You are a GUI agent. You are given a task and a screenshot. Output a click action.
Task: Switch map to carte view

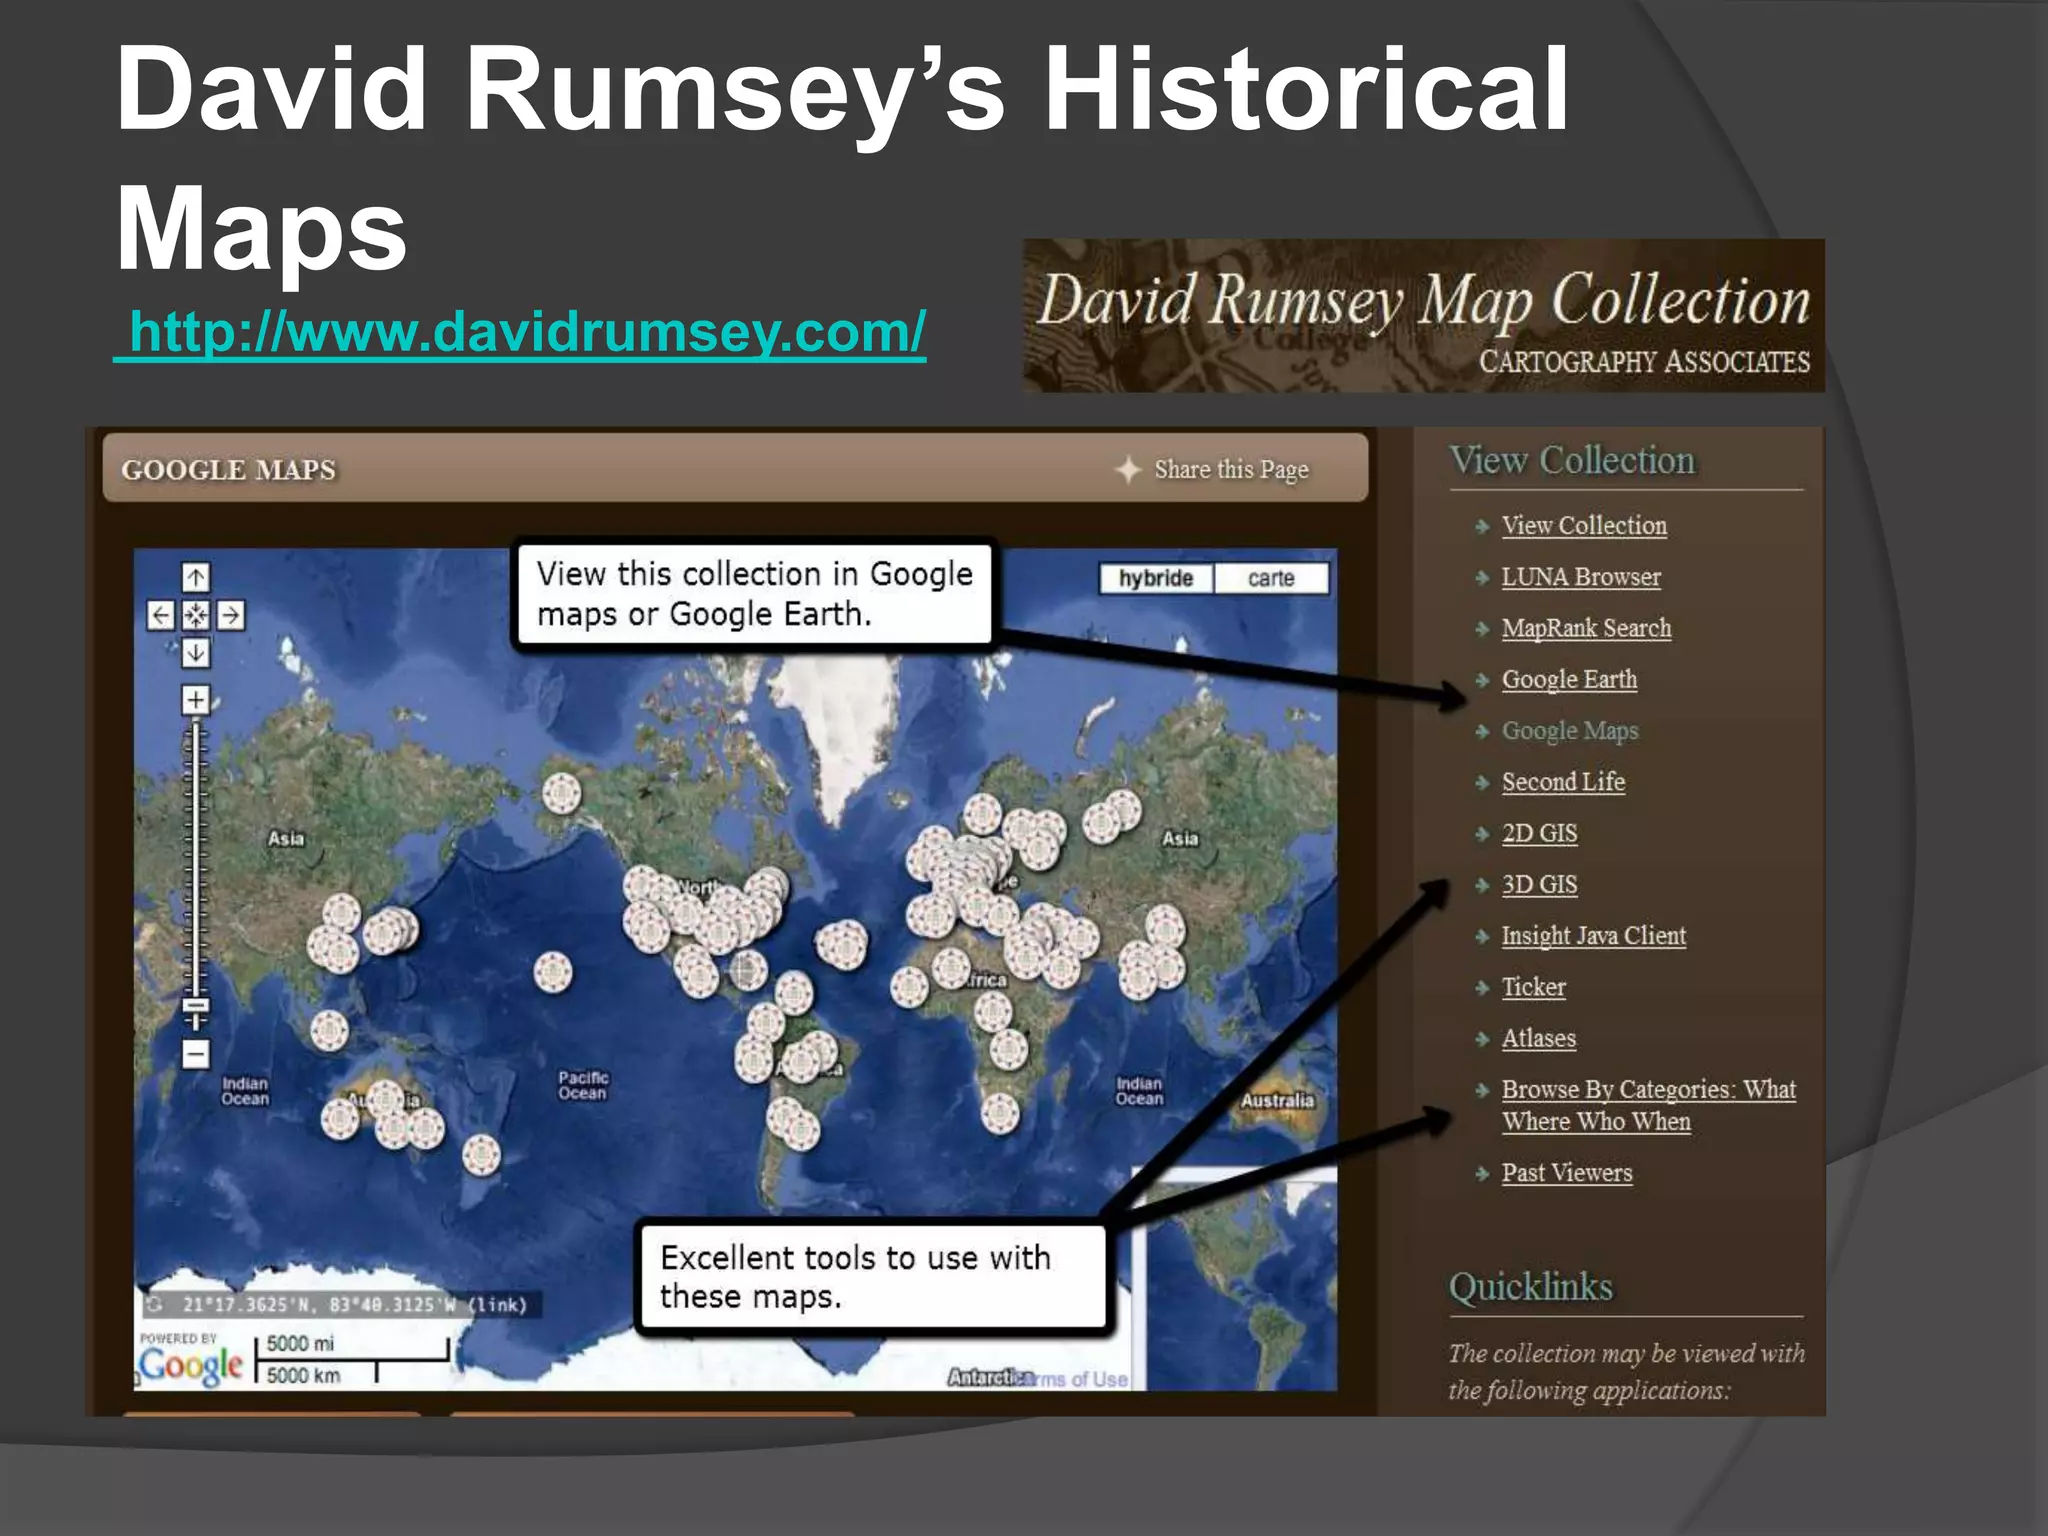coord(1271,578)
